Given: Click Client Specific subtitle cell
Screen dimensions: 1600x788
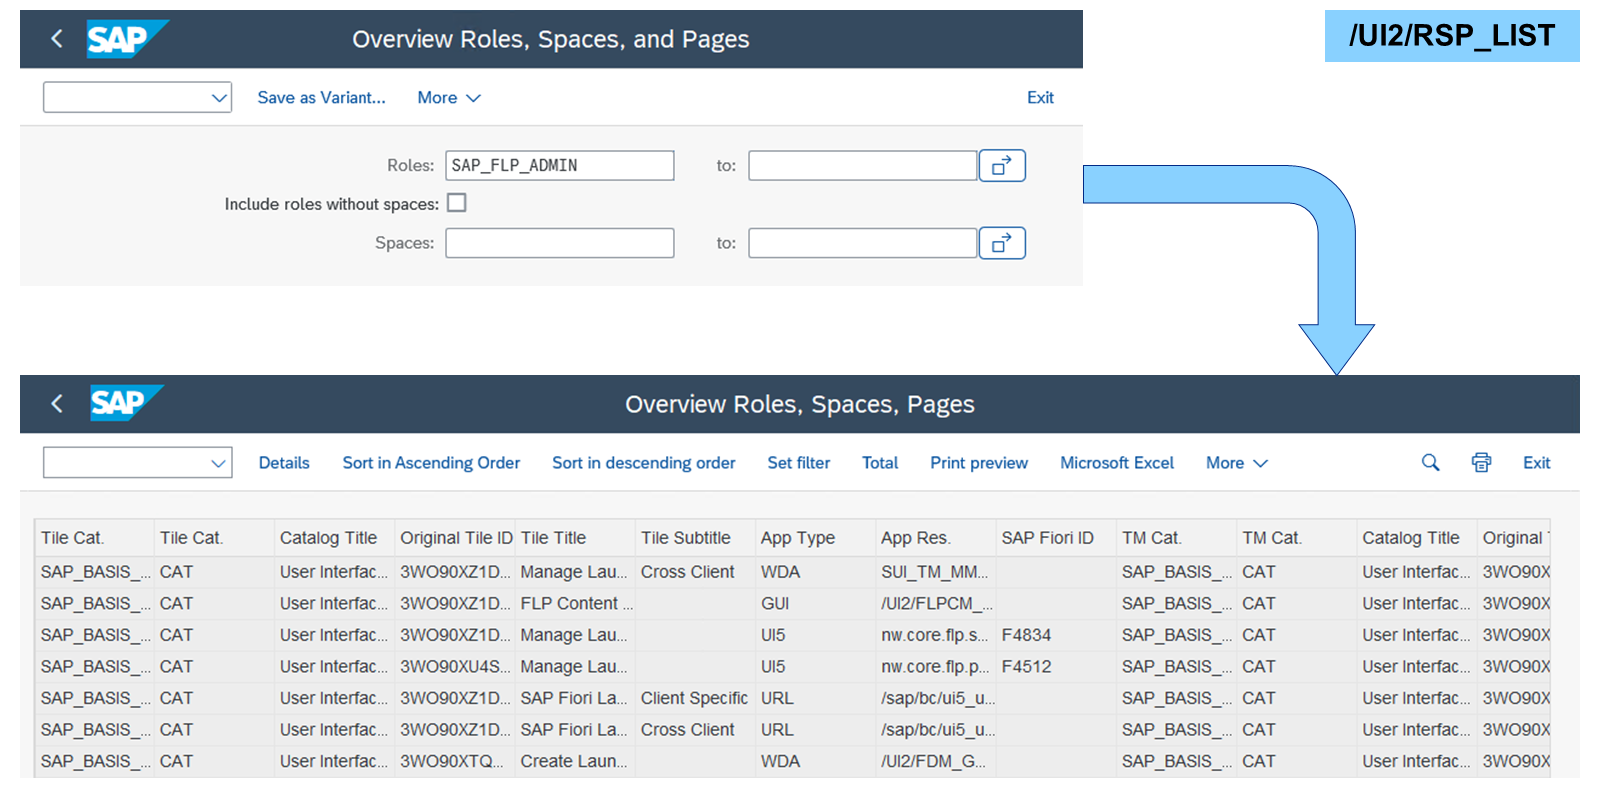Looking at the screenshot, I should pos(694,698).
